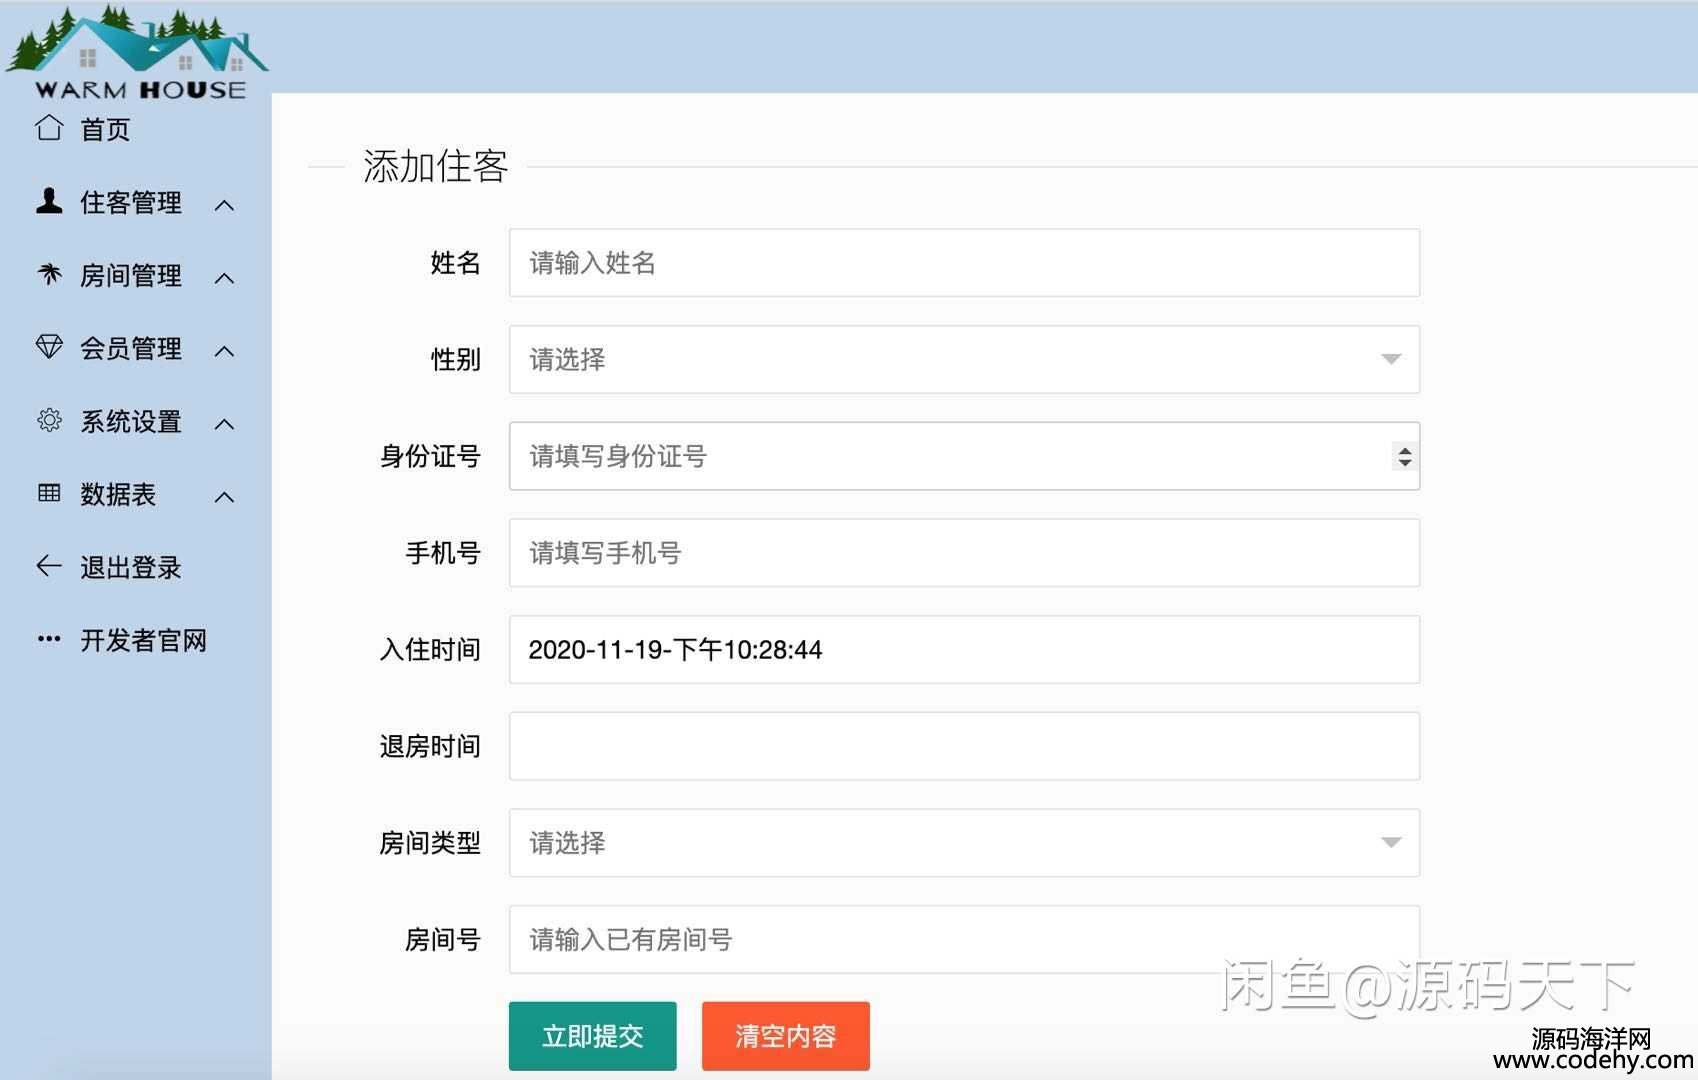Visit the 开发者官网 link
This screenshot has width=1698, height=1080.
tap(143, 640)
